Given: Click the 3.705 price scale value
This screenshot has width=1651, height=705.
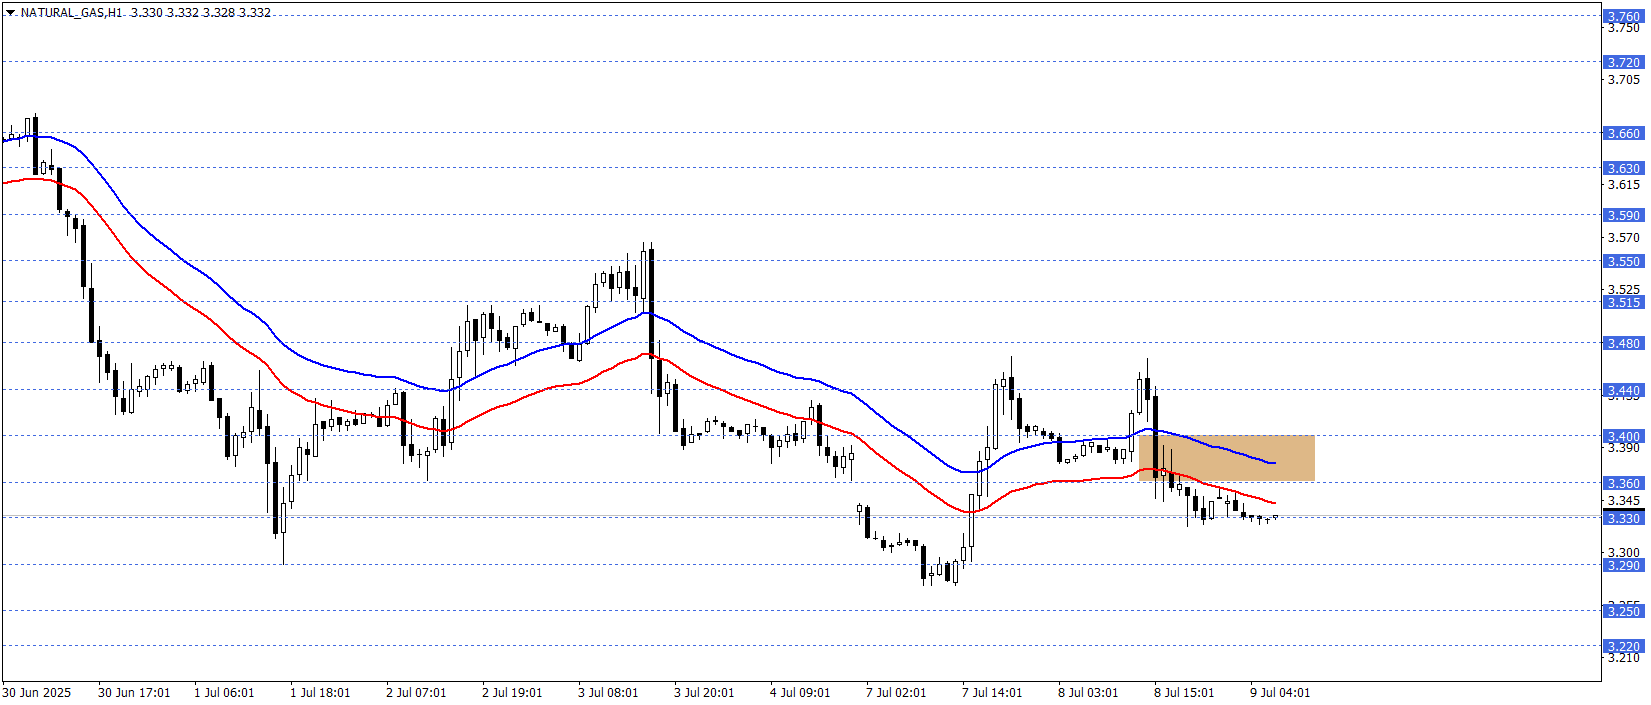Looking at the screenshot, I should [1624, 79].
